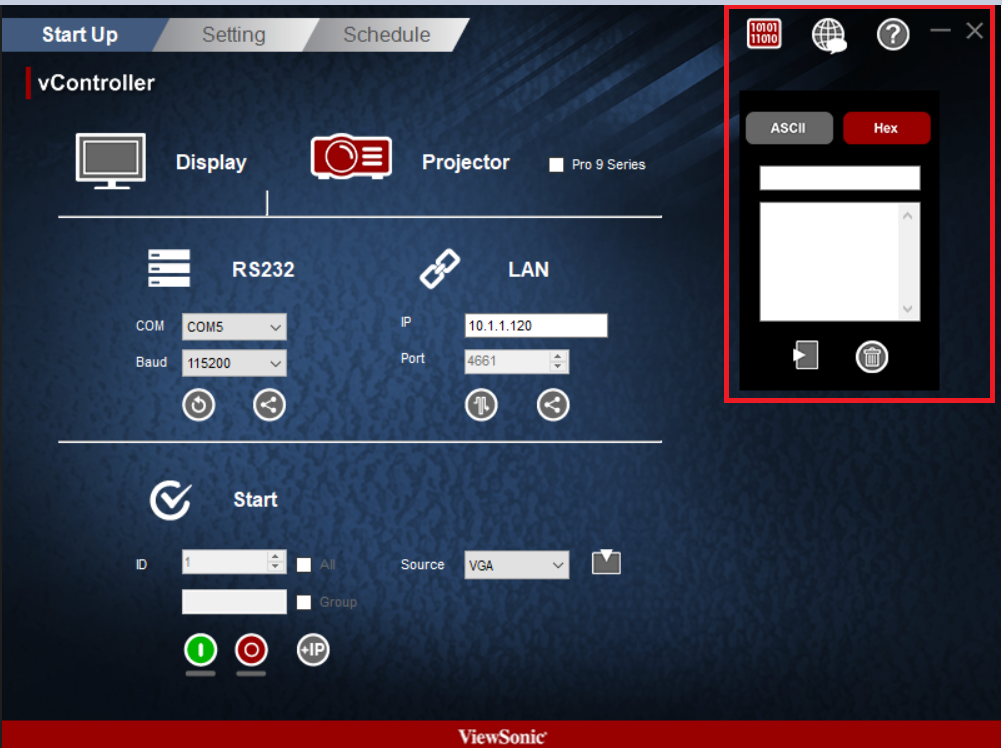Open the globe language selection icon
The image size is (1002, 748).
pos(829,35)
